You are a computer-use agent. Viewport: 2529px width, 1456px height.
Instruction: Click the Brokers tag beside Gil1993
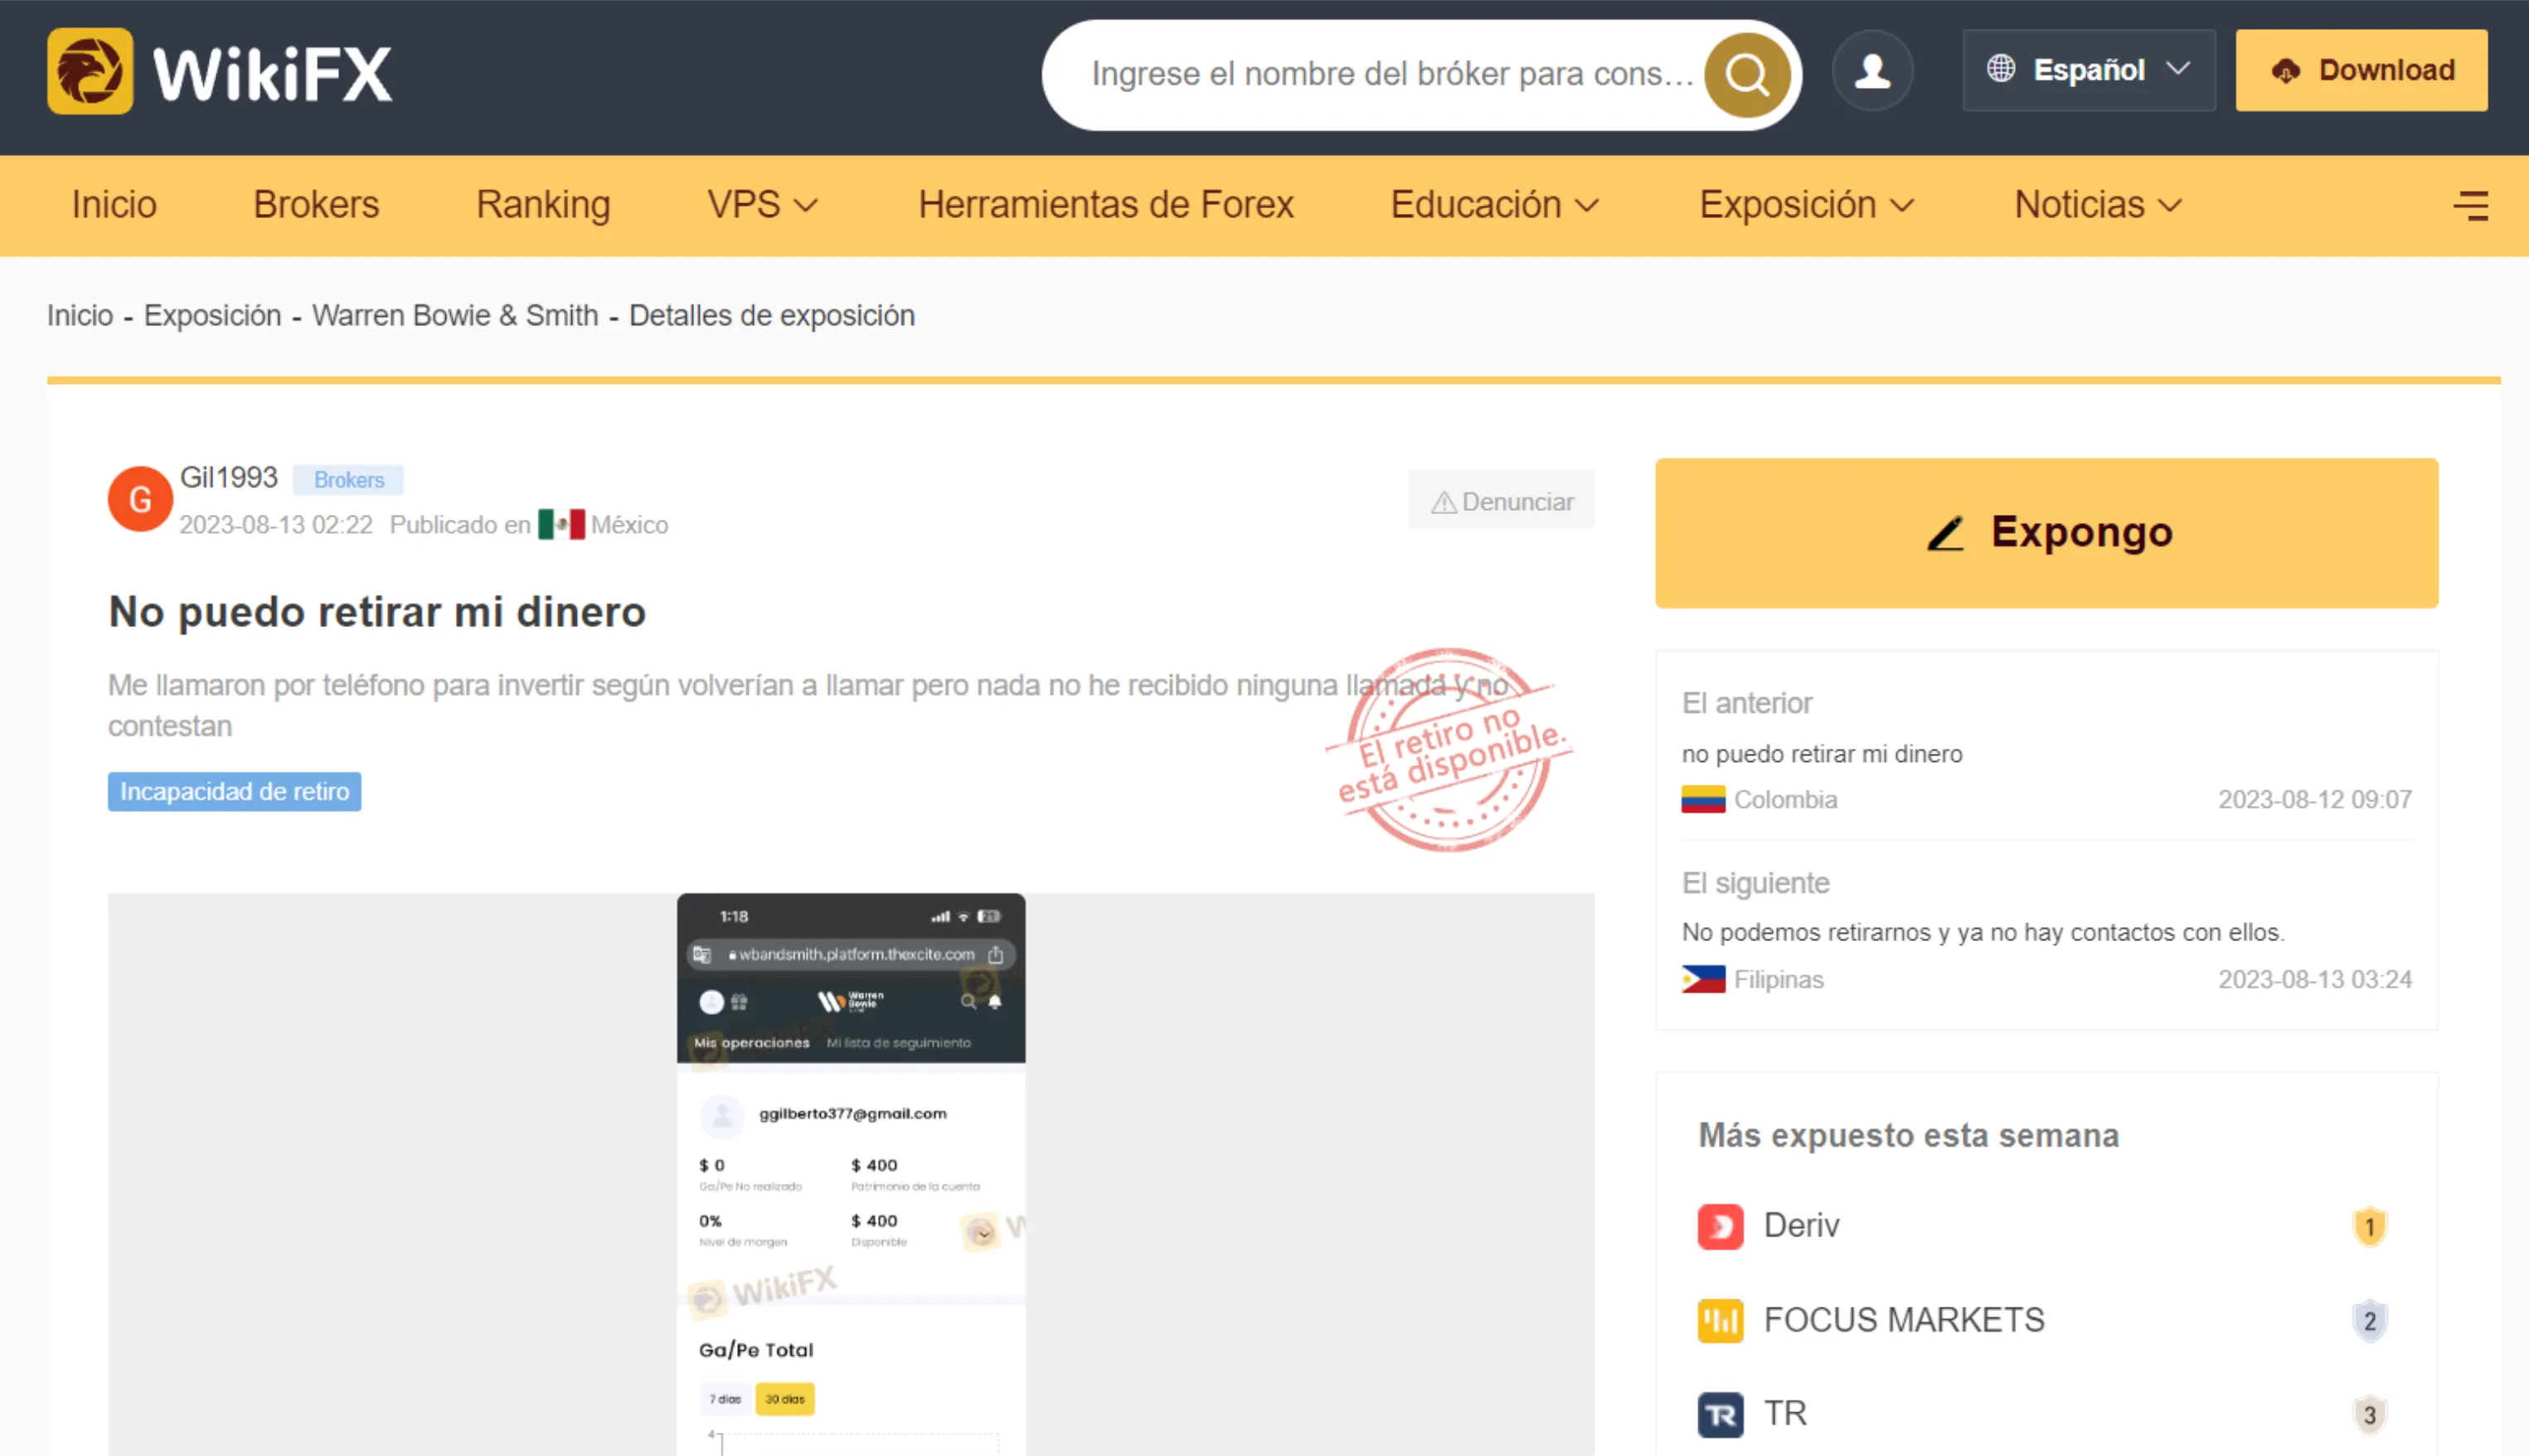point(348,480)
